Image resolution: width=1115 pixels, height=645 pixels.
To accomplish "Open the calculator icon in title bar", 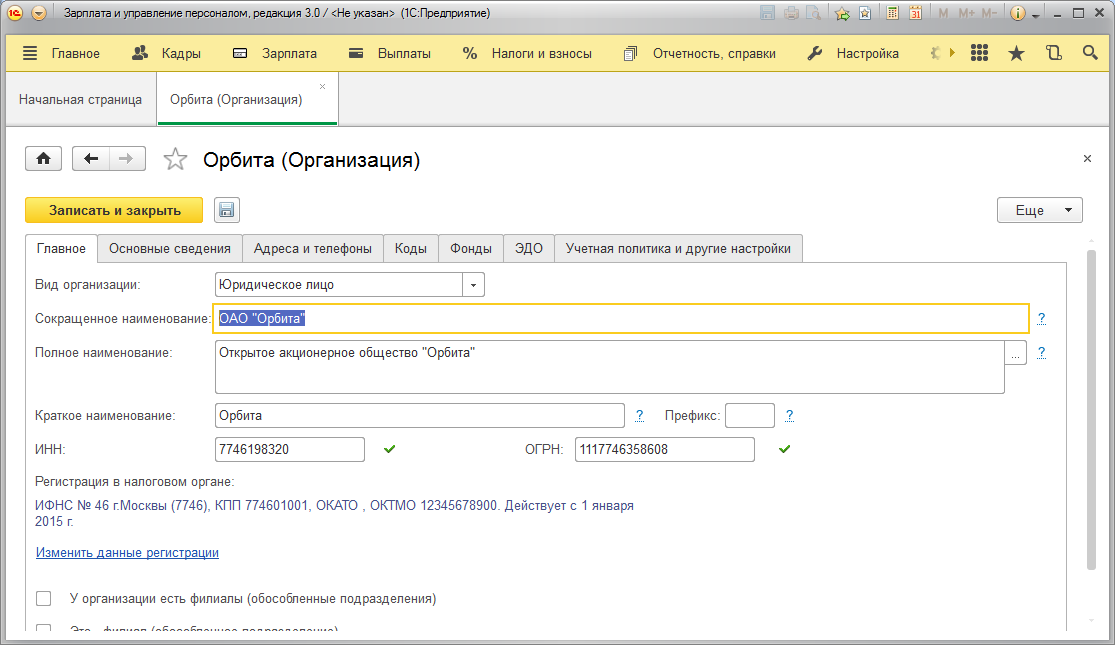I will click(892, 13).
